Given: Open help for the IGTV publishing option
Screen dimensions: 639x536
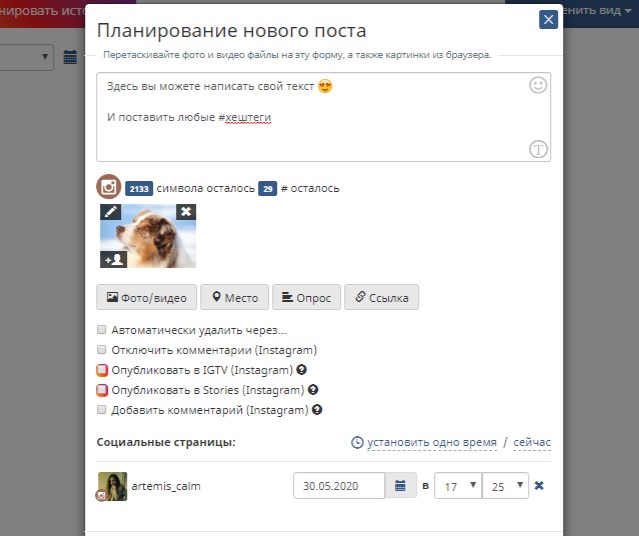Looking at the screenshot, I should click(301, 370).
